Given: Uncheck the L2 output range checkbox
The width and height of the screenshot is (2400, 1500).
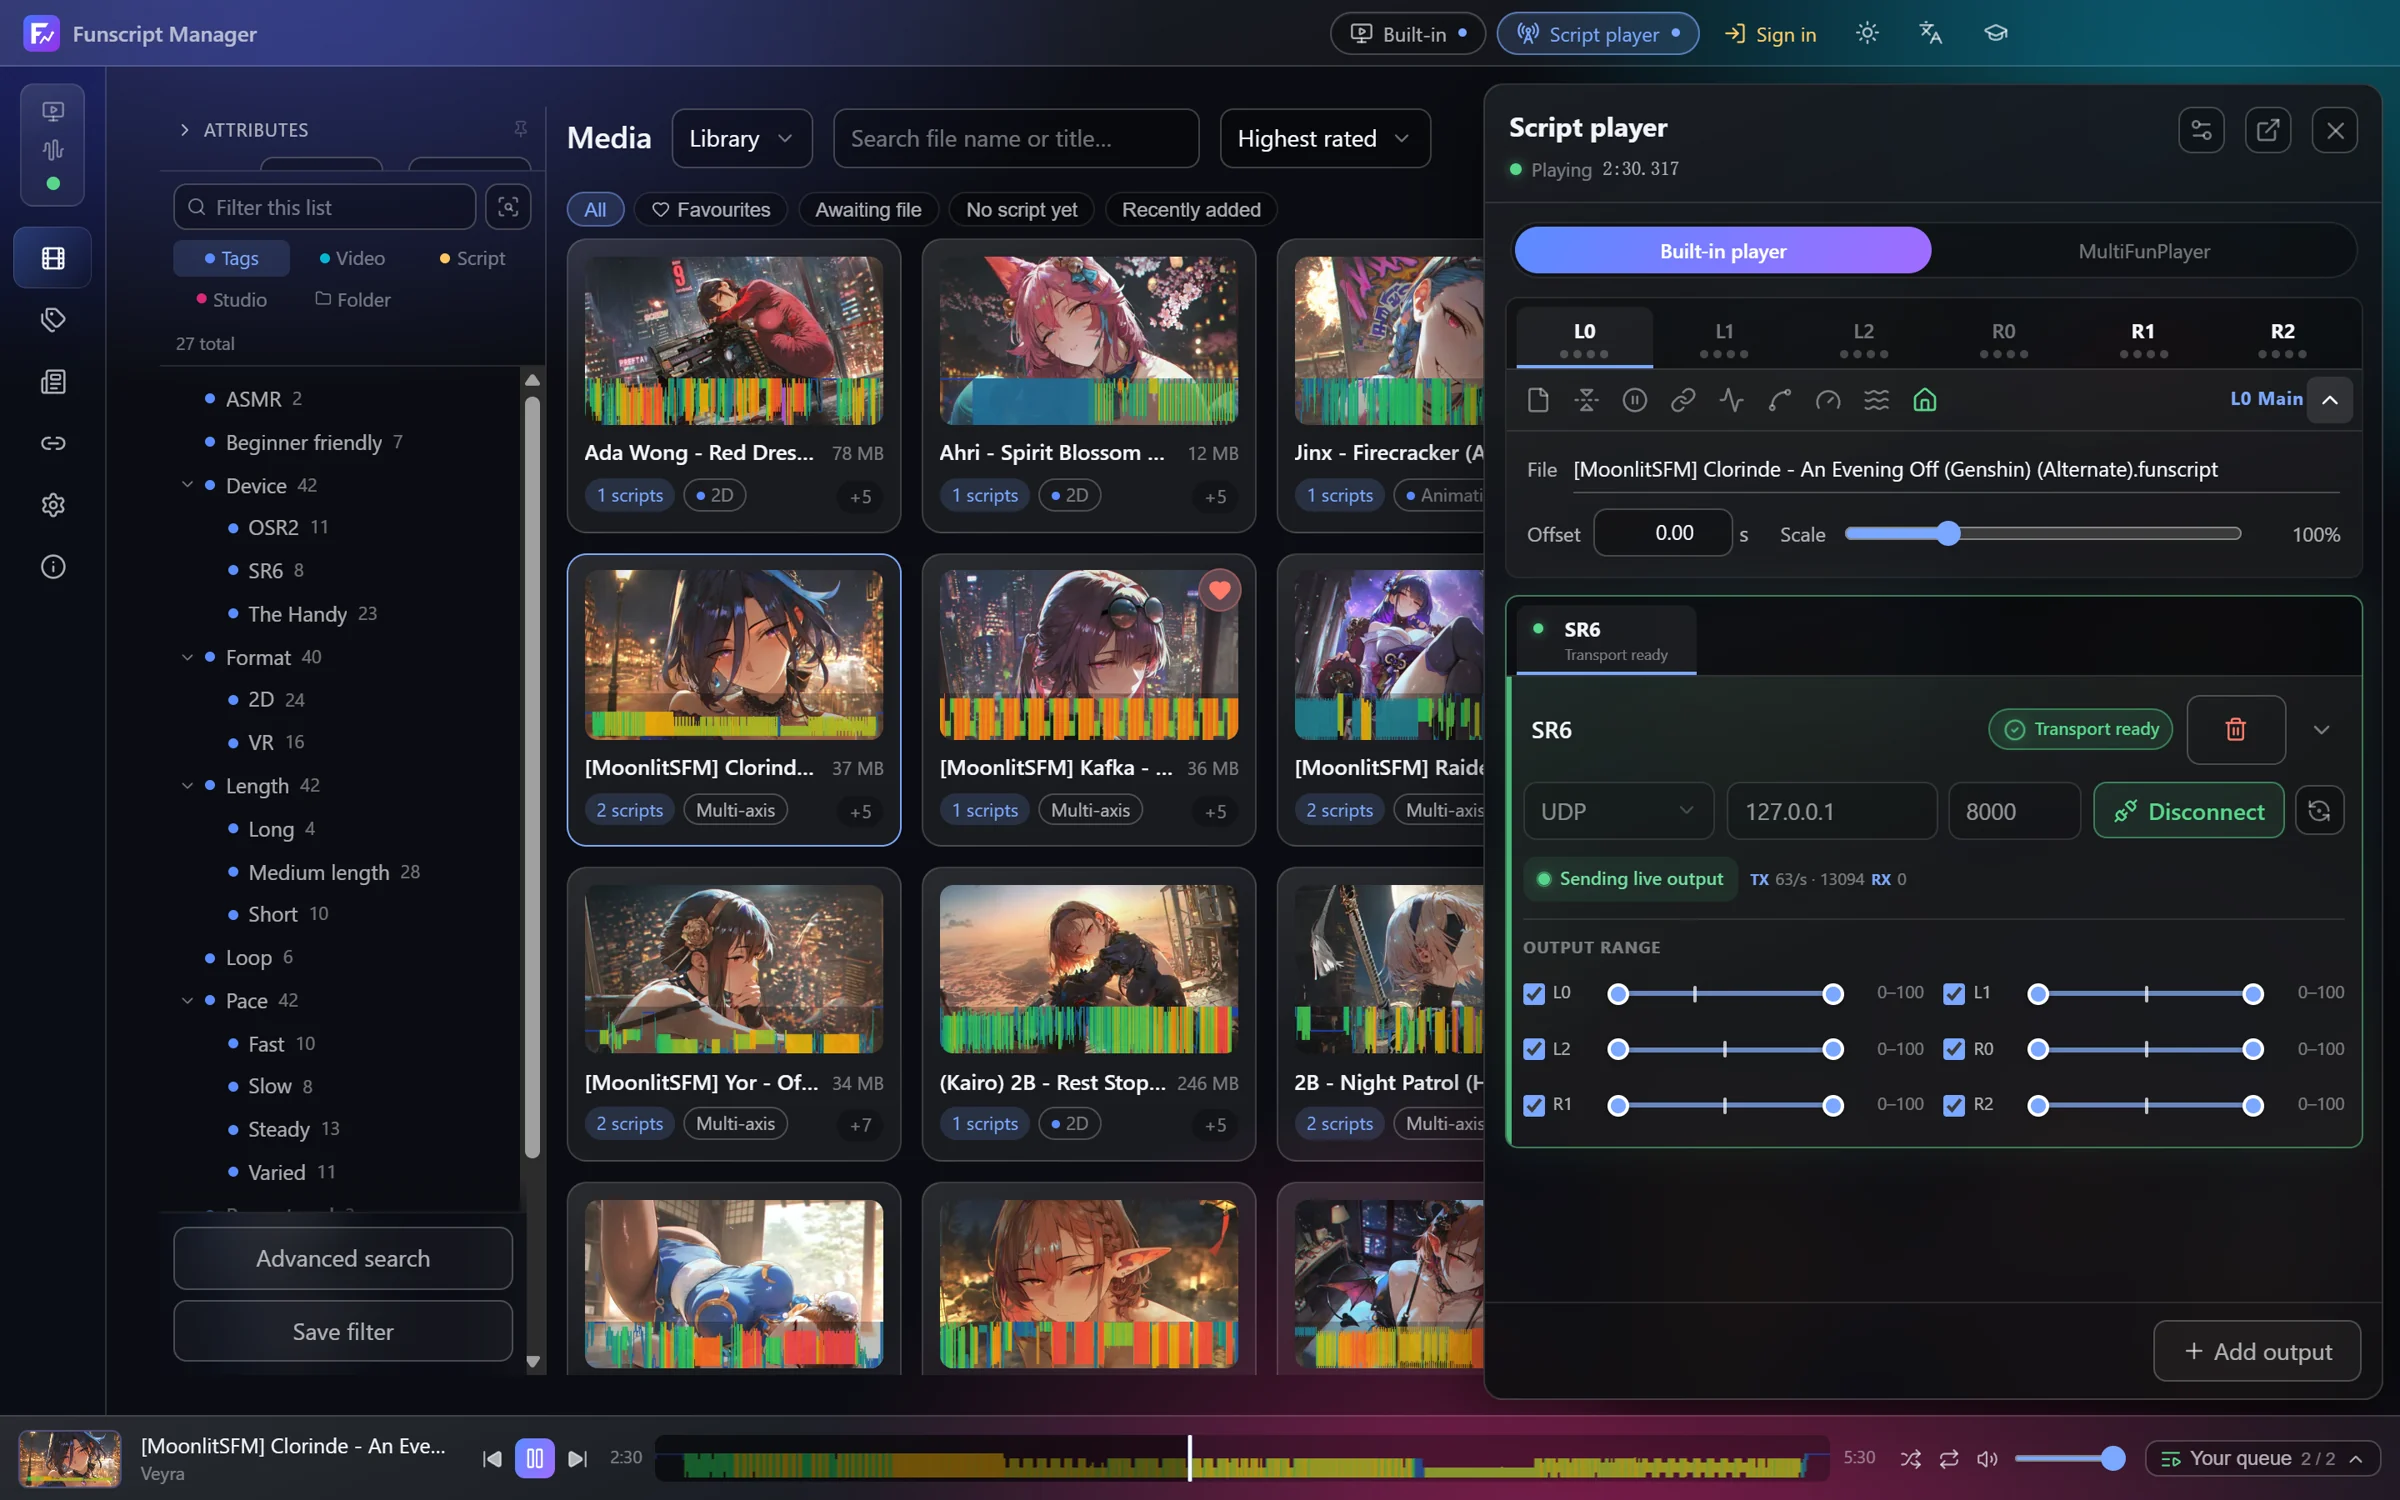Looking at the screenshot, I should click(1534, 1049).
